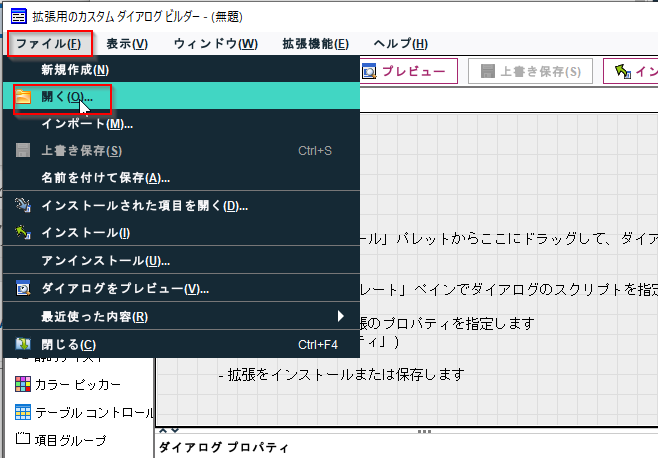
Task: Open 最近使った内容(R) menu entry
Action: pos(181,317)
